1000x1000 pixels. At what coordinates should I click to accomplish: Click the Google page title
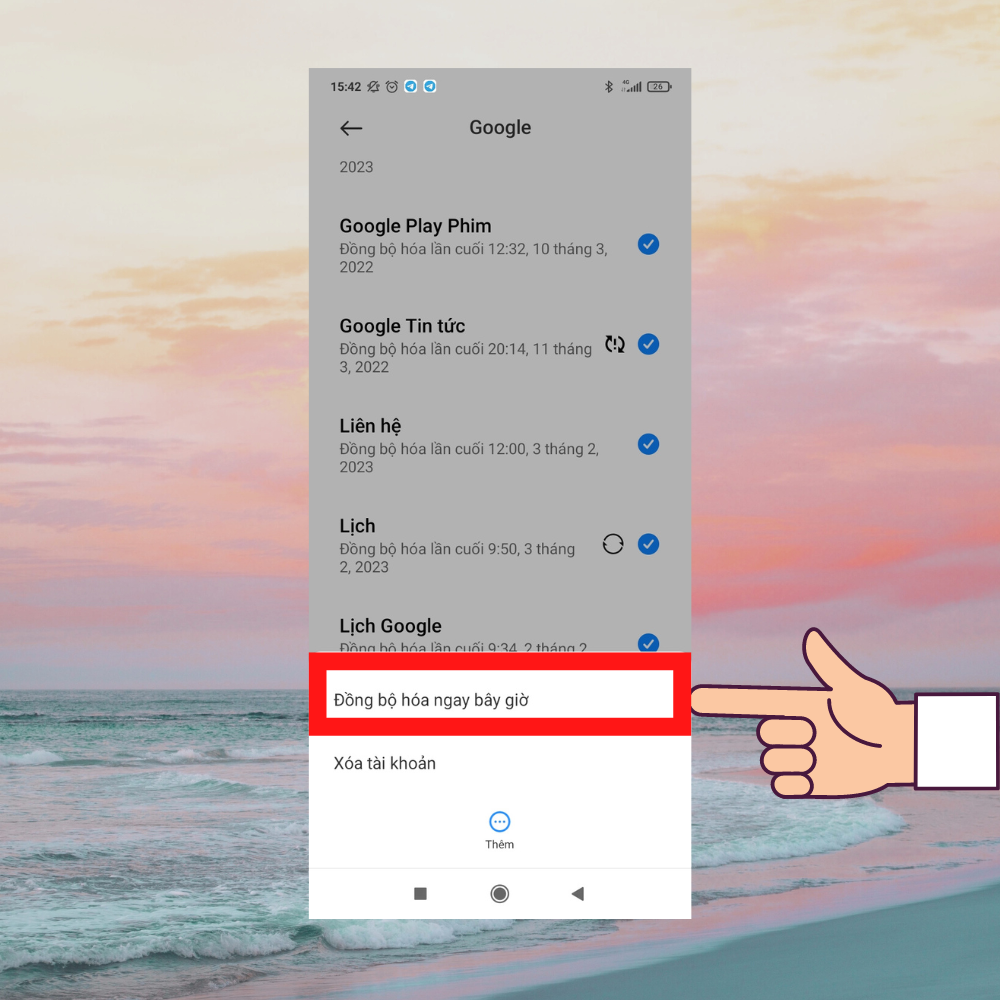[500, 128]
